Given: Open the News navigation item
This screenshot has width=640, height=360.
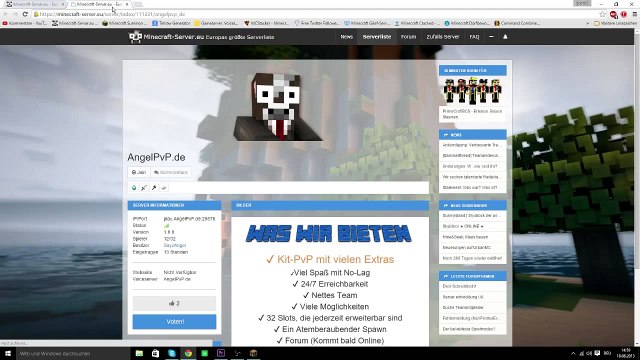Looking at the screenshot, I should click(347, 37).
